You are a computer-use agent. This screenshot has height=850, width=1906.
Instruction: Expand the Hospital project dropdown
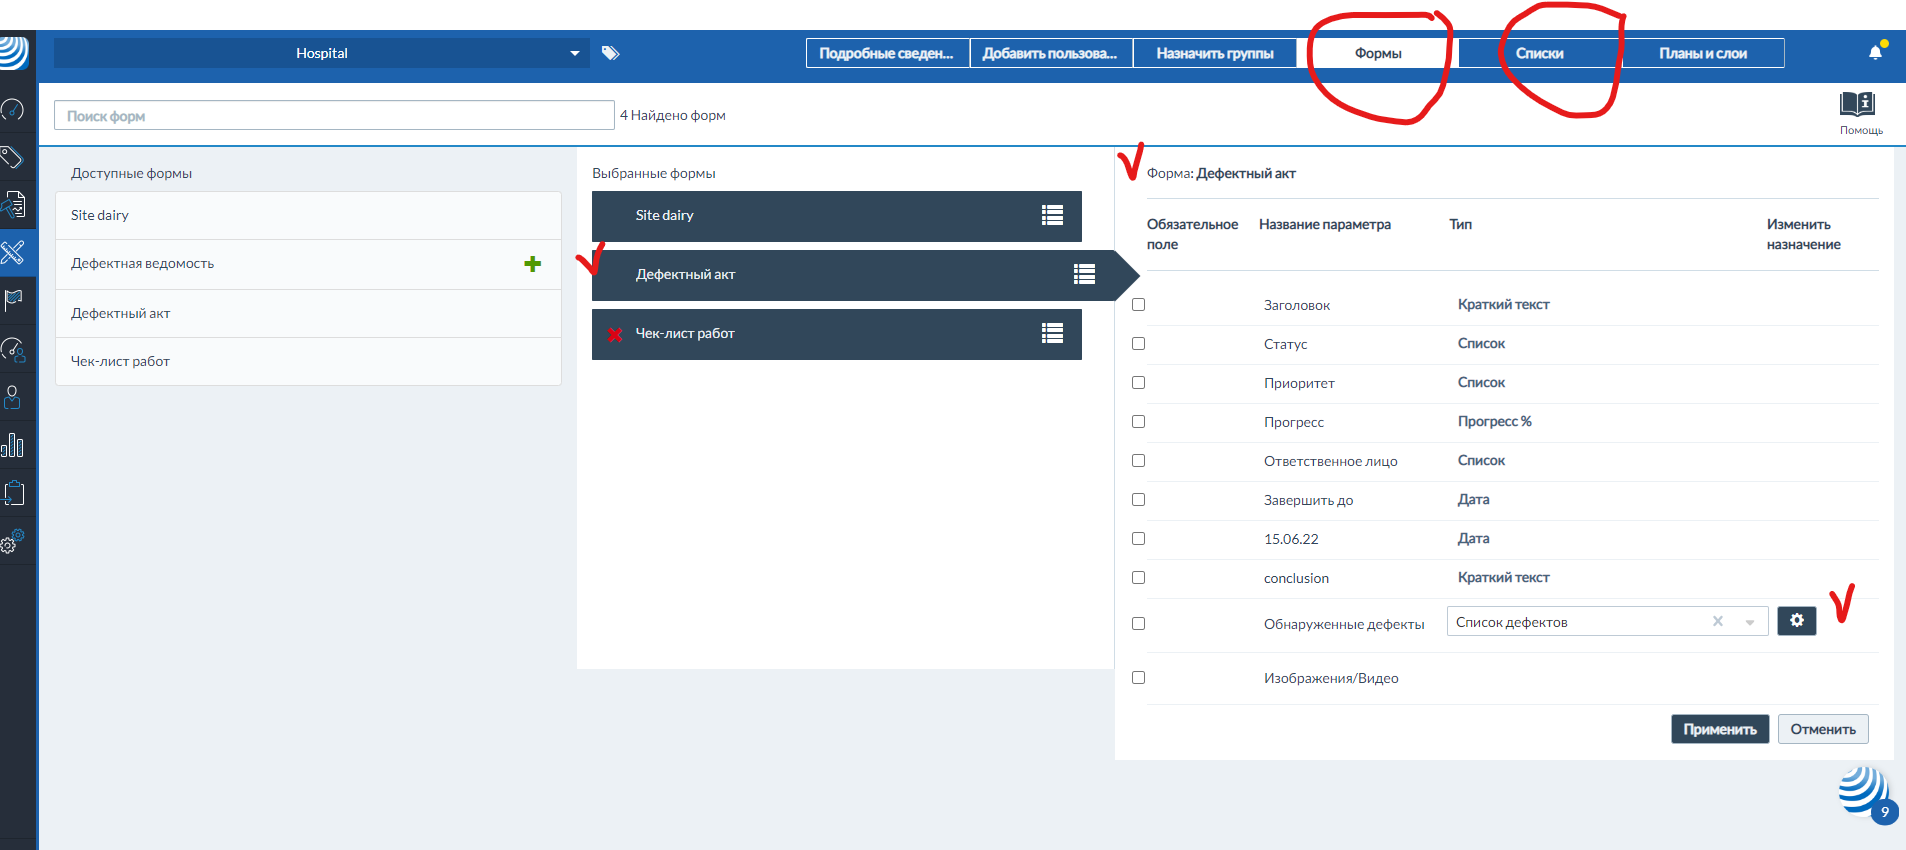[x=574, y=53]
